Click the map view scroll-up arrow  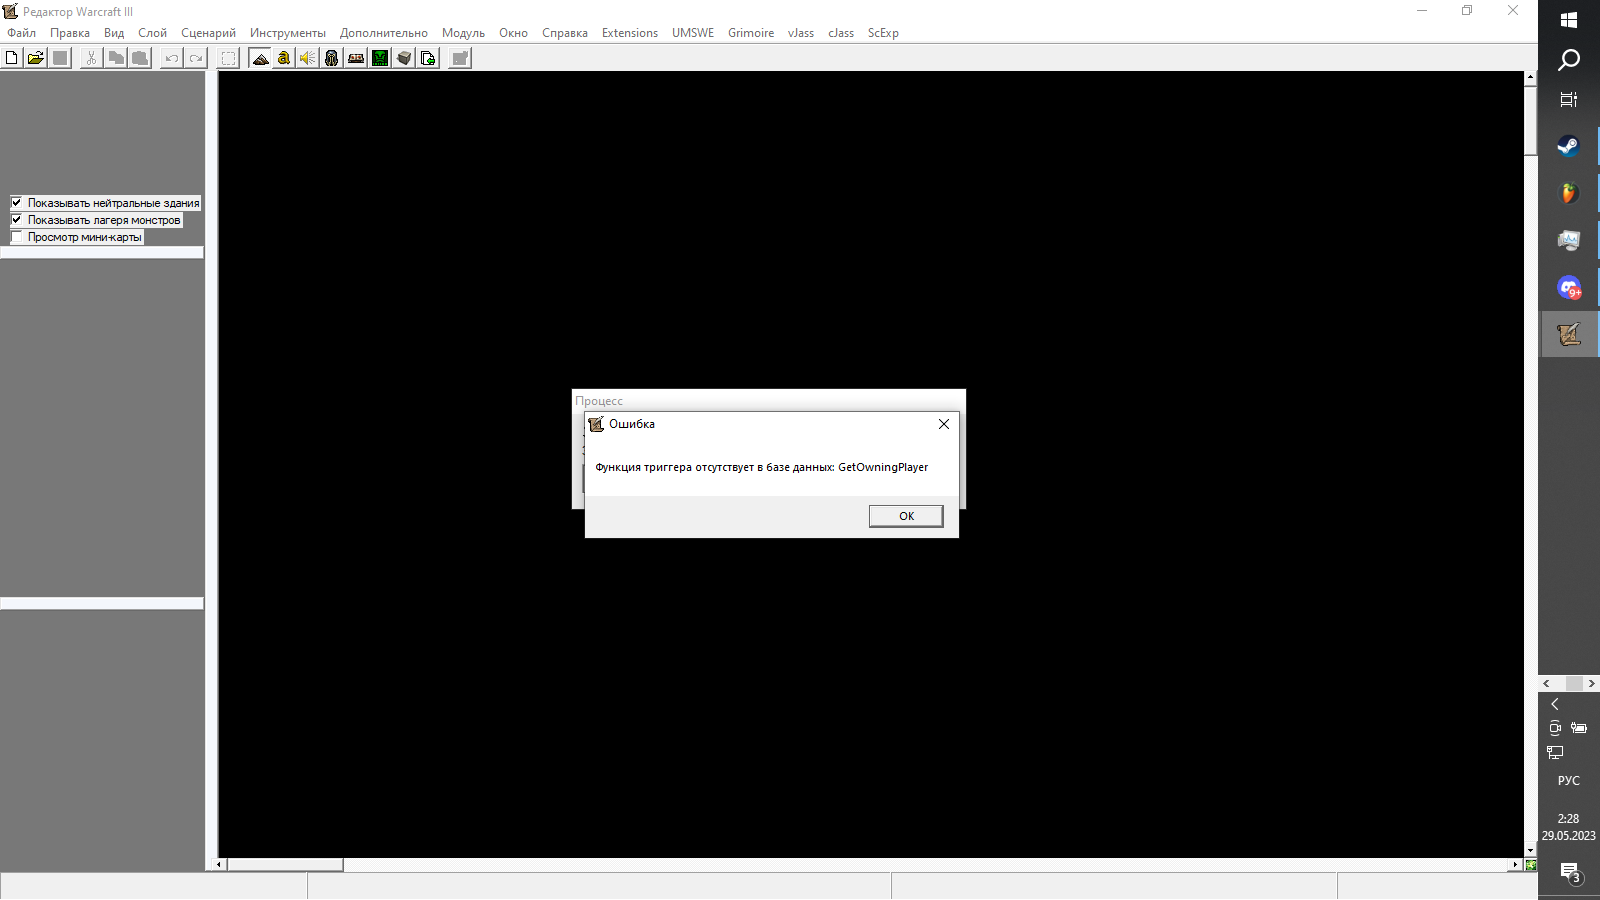[1530, 77]
